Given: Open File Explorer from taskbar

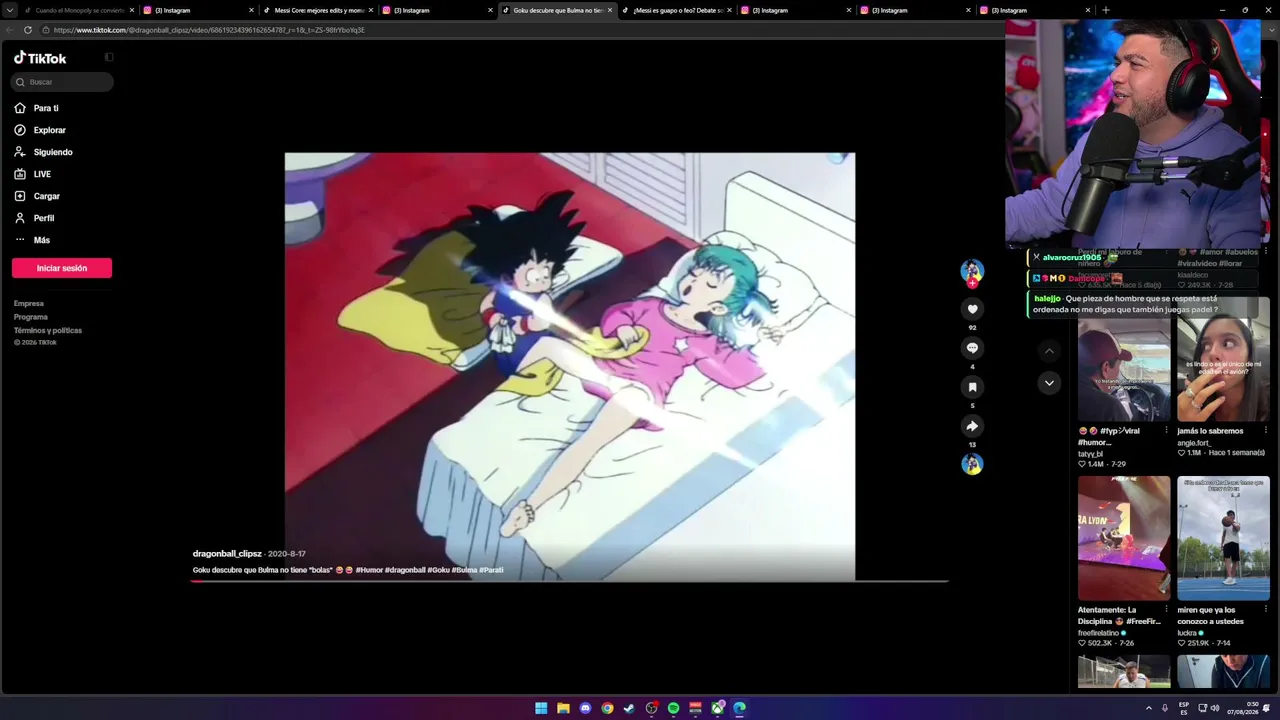Looking at the screenshot, I should click(563, 708).
